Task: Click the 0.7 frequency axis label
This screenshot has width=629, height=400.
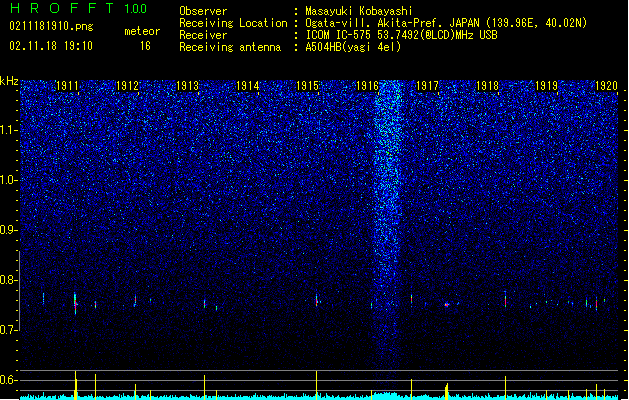Action: 9,330
